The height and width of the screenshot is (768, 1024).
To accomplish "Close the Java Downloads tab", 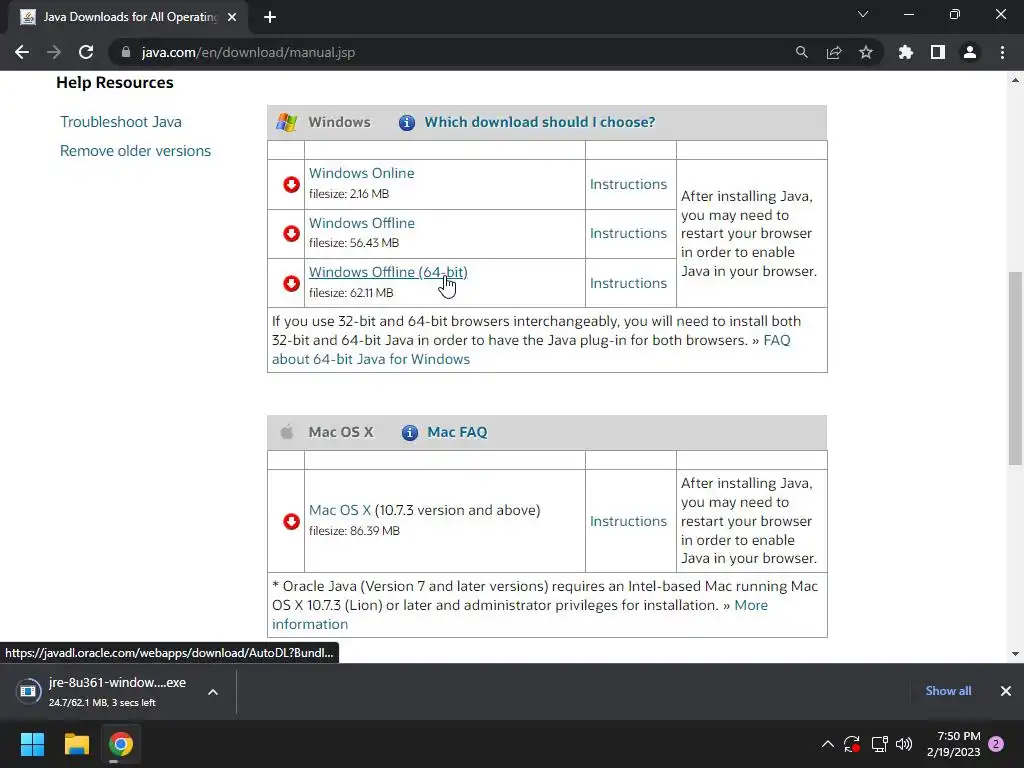I will 232,17.
